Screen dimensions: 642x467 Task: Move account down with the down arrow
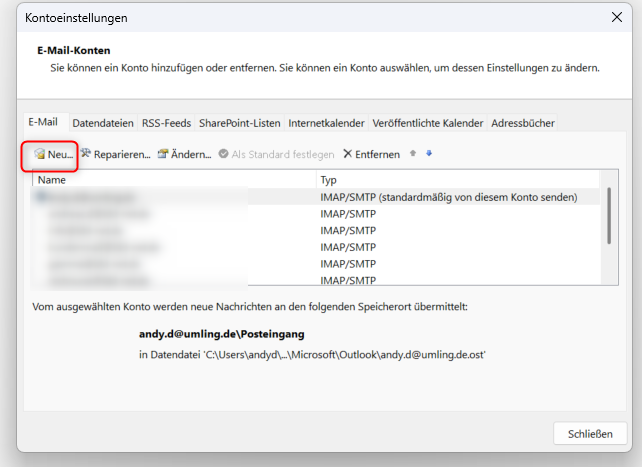click(429, 154)
